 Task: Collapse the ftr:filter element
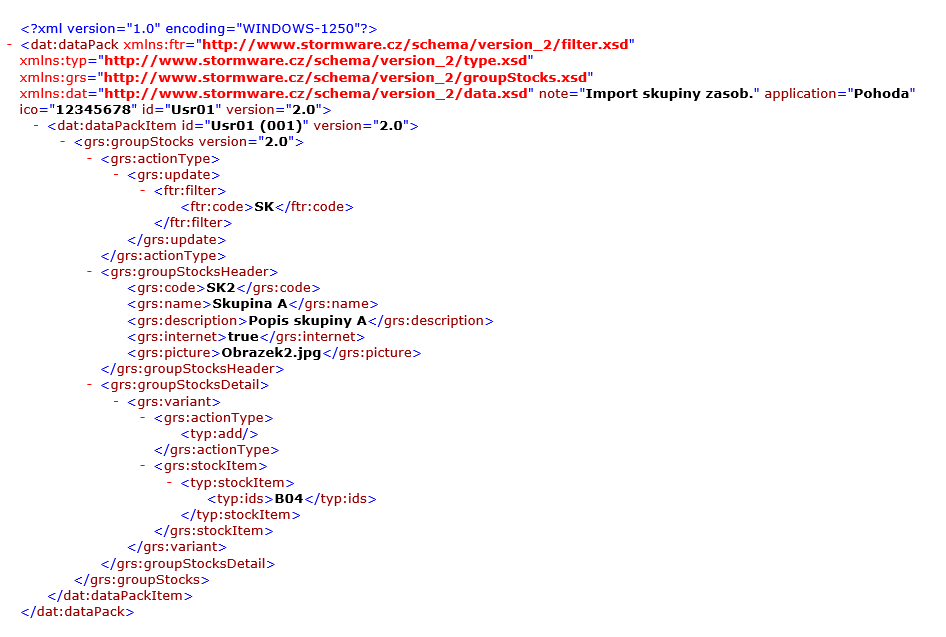pos(144,191)
